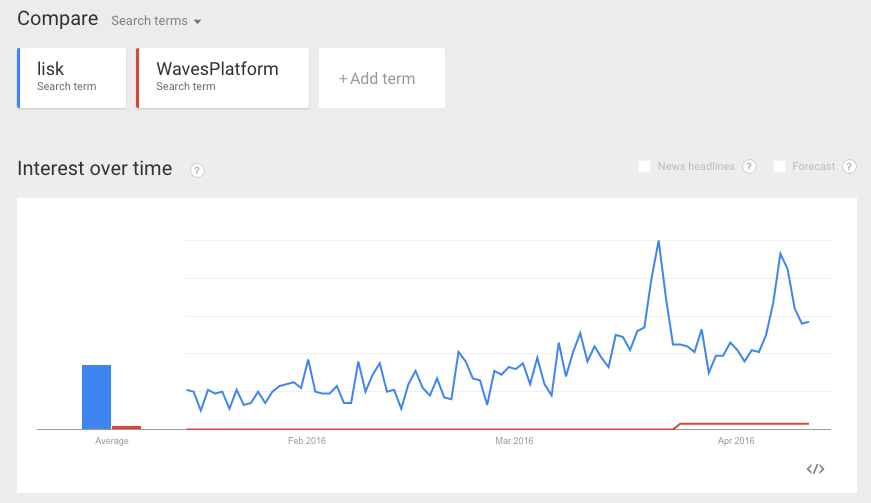Select the highest blue peak in late March
This screenshot has height=503, width=871.
pos(659,242)
